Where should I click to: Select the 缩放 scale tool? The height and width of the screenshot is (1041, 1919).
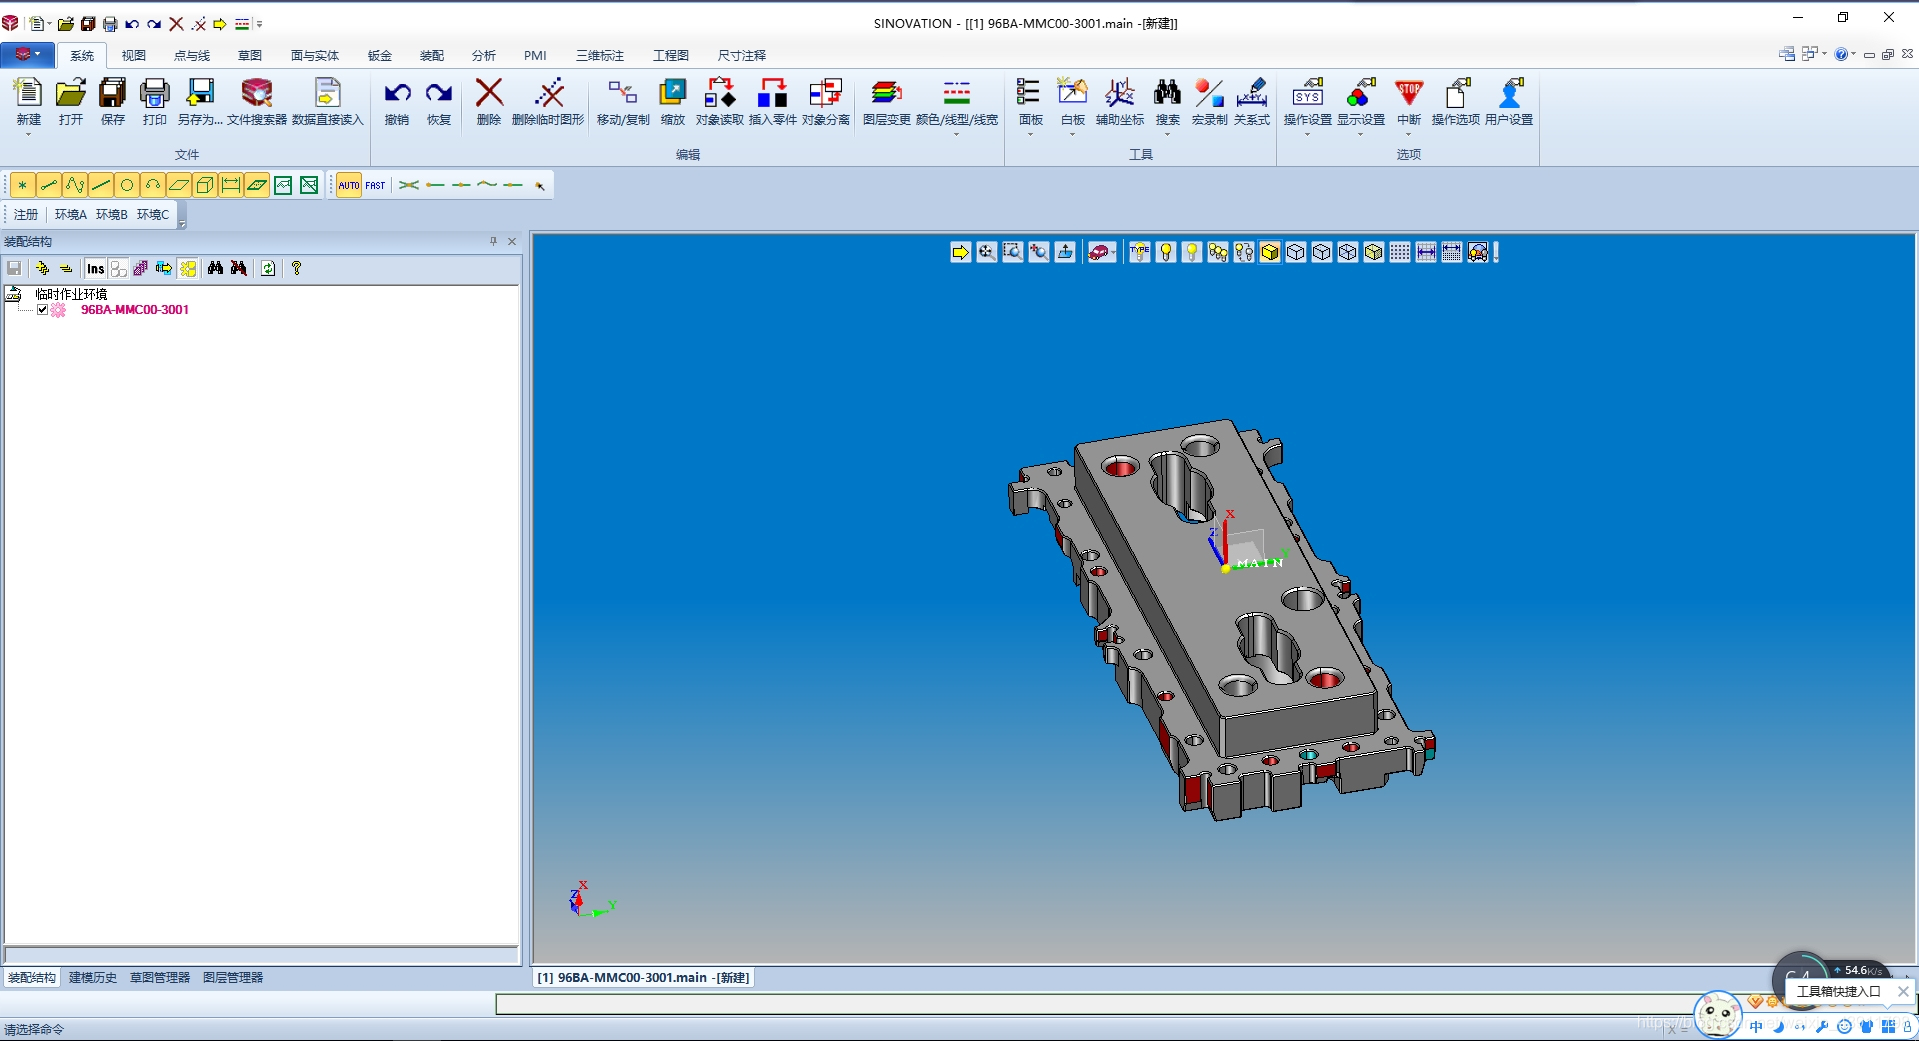(x=673, y=102)
